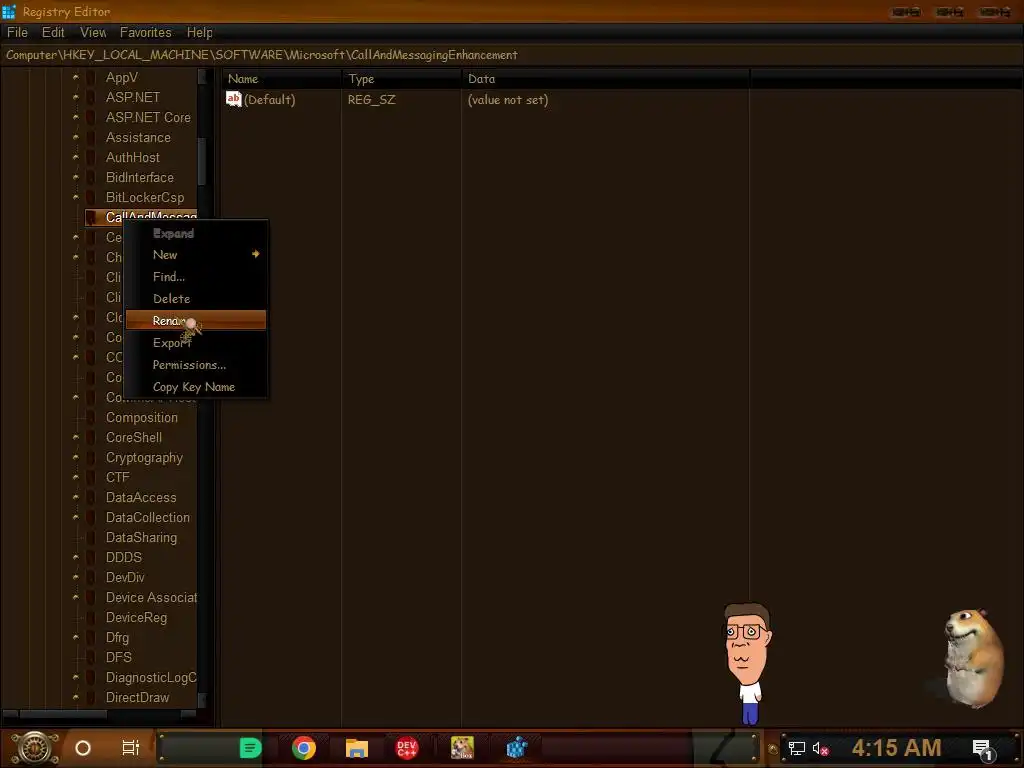Click the tree scrollbar up arrow
1024x768 pixels.
202,76
